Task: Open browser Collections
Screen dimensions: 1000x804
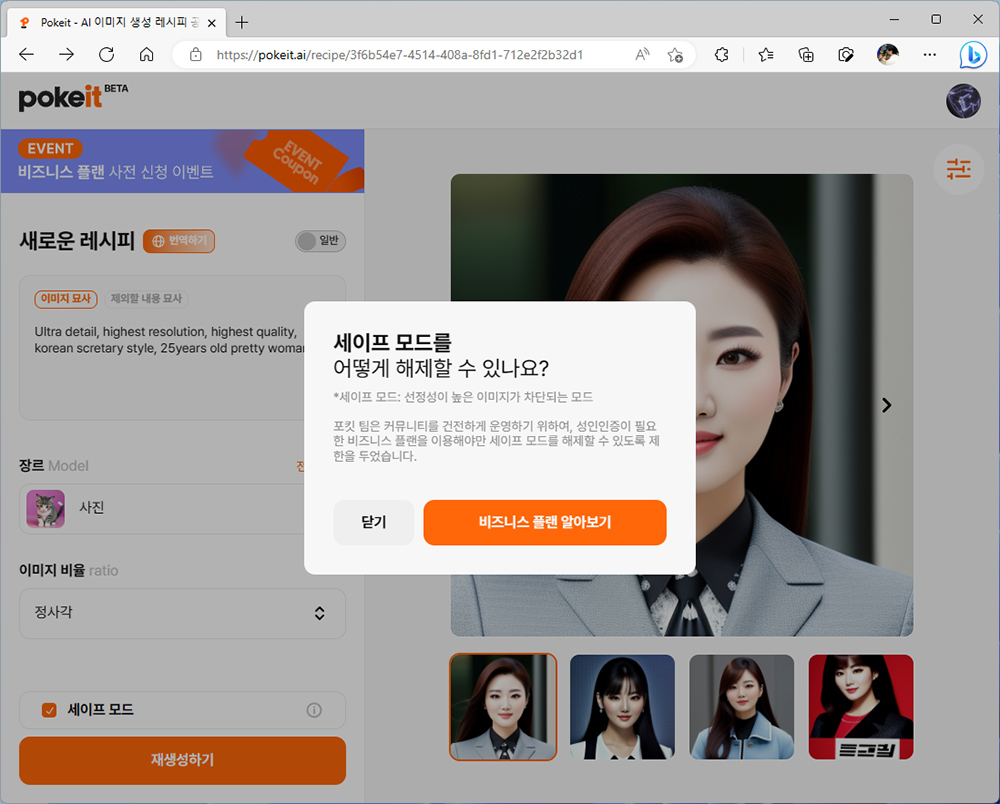Action: (x=806, y=55)
